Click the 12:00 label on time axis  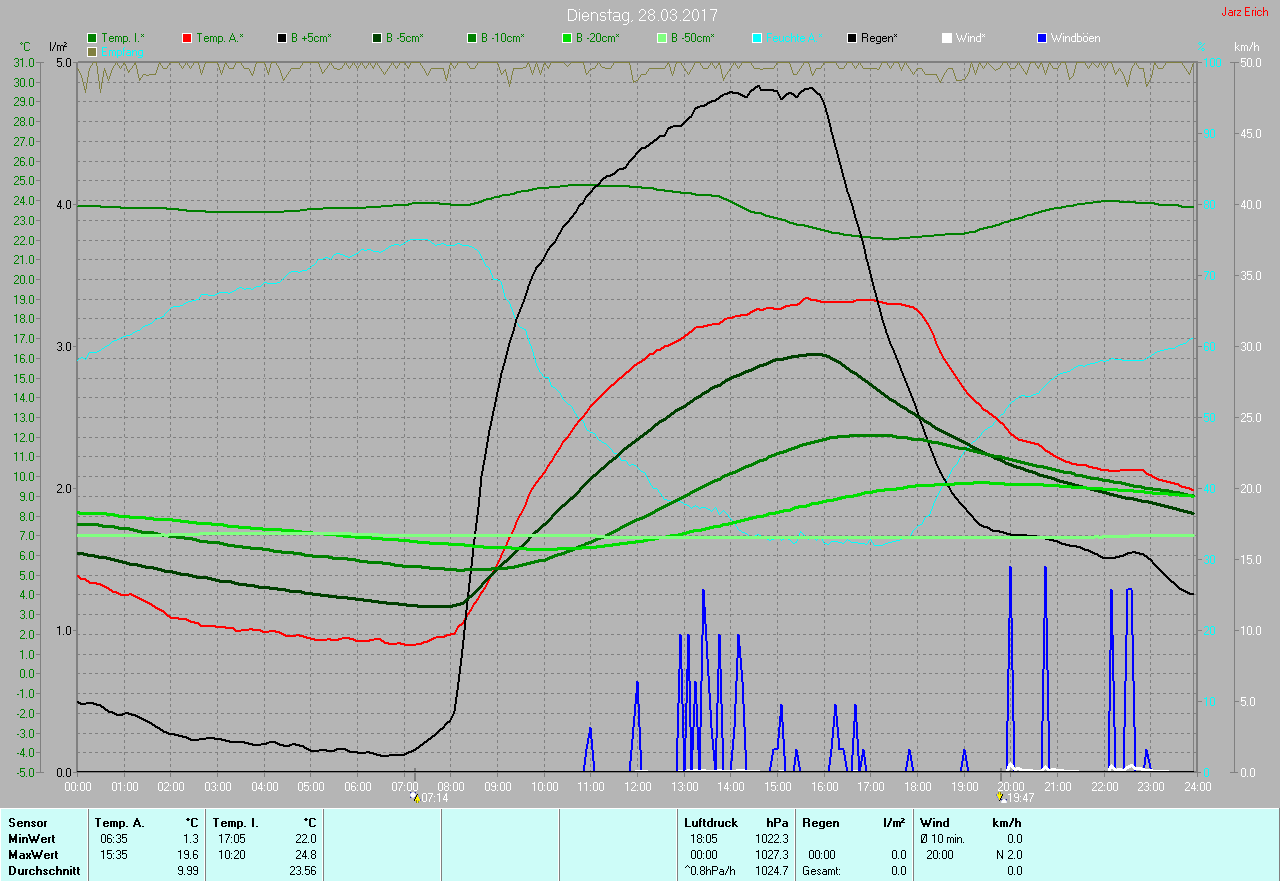coord(637,787)
